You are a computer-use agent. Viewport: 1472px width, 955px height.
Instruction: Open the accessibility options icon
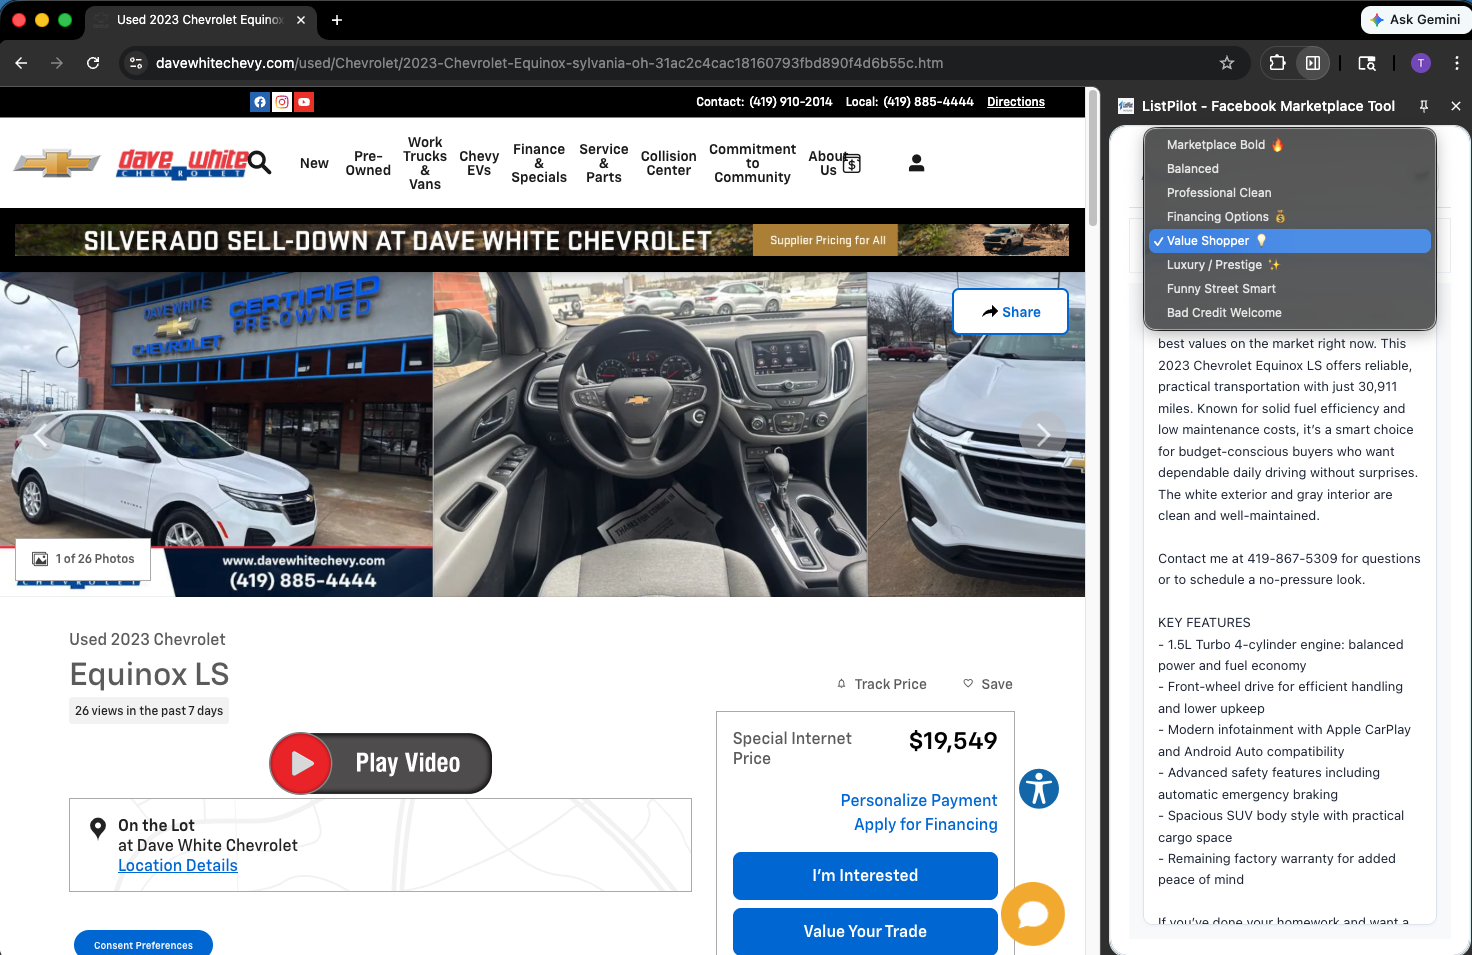click(1039, 789)
